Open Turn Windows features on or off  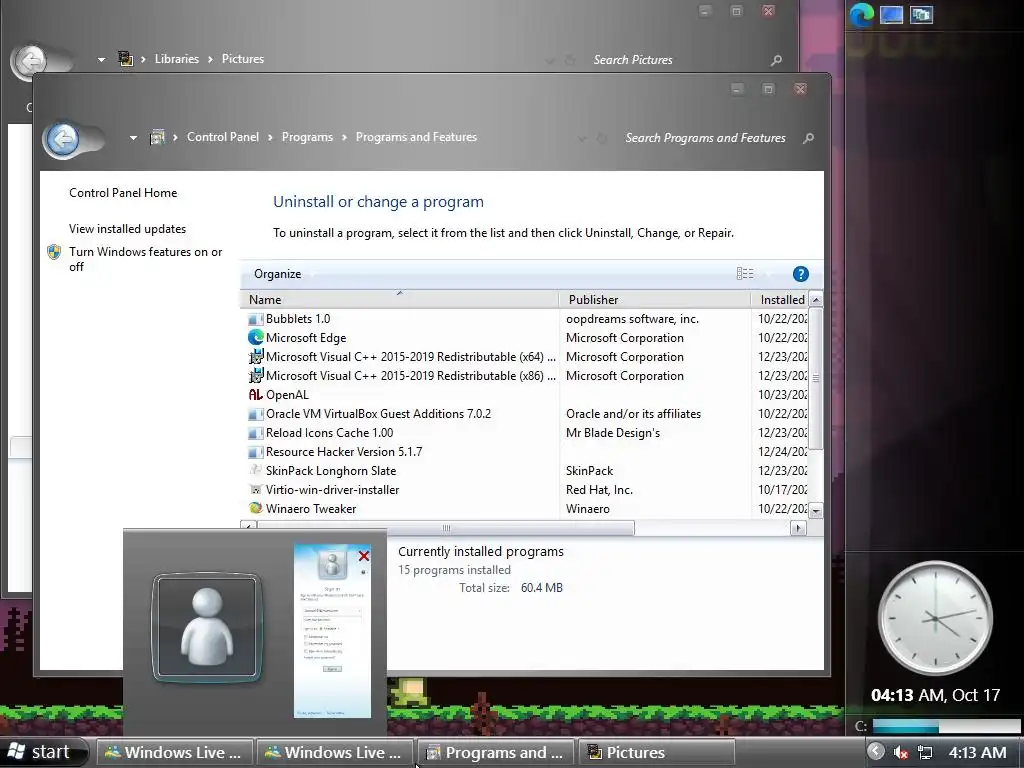146,259
